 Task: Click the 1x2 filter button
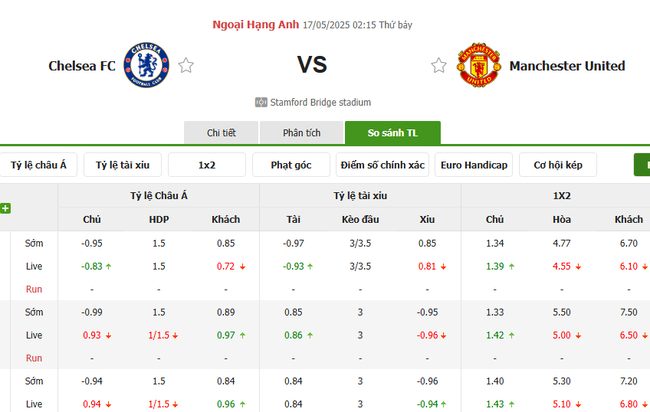207,165
